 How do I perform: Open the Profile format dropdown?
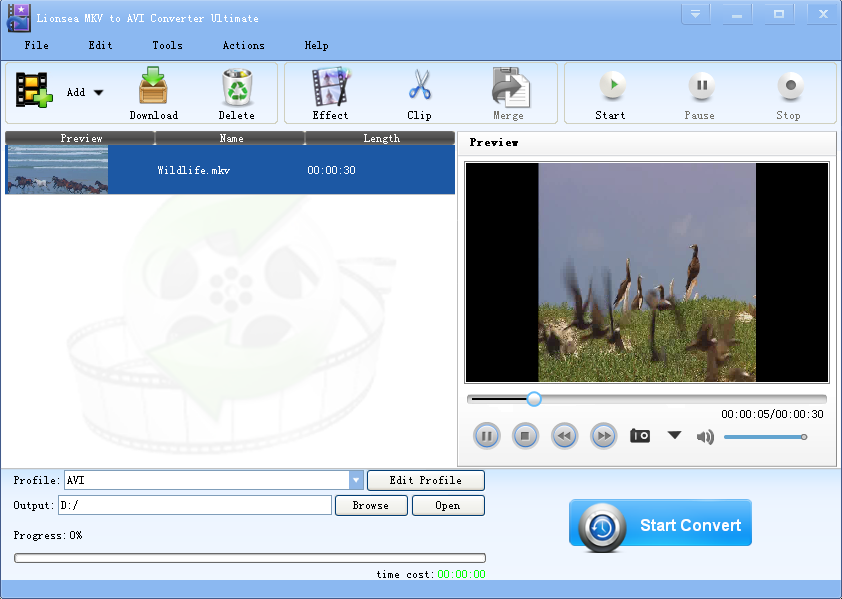[356, 481]
